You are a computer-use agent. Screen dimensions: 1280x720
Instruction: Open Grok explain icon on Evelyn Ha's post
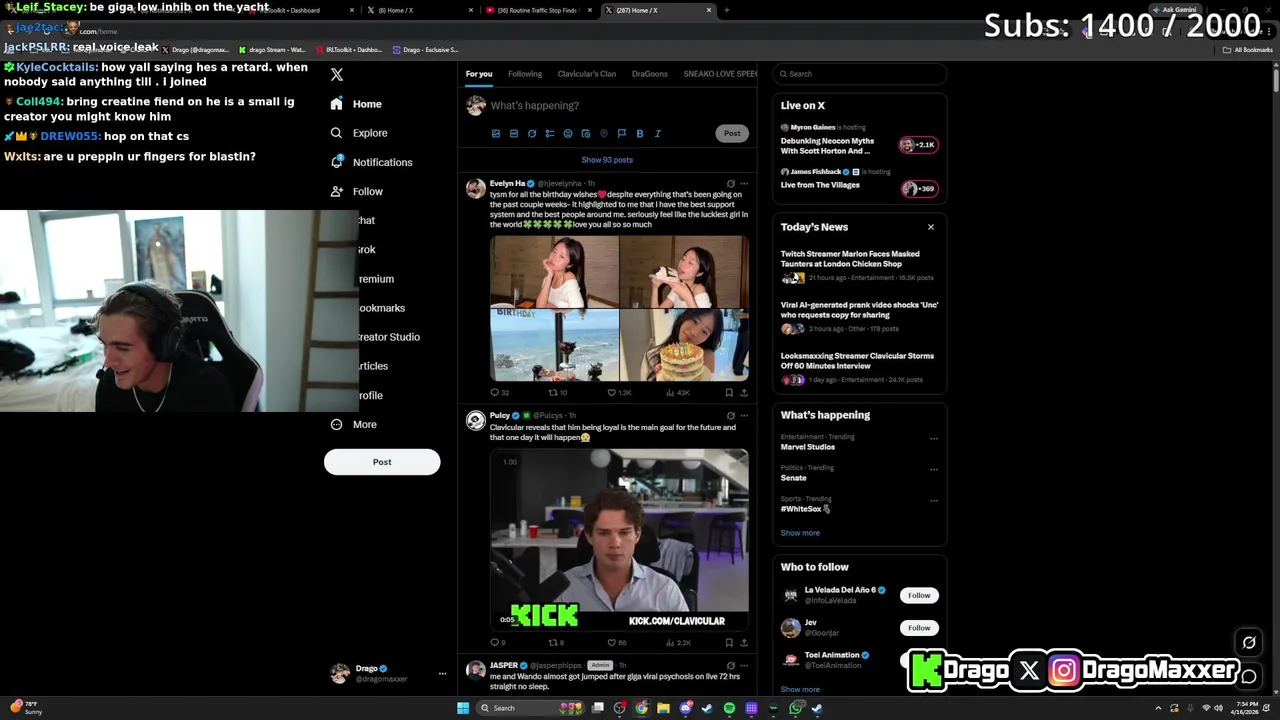point(730,184)
